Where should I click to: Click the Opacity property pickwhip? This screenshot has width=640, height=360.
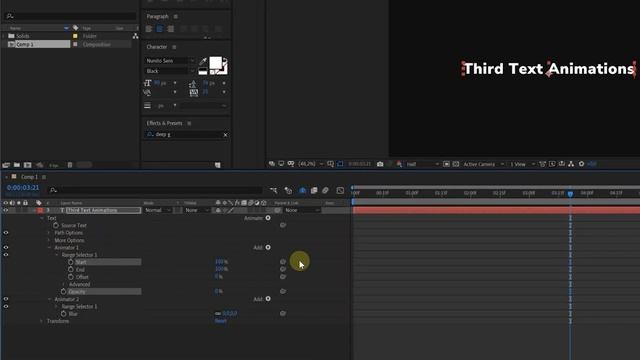pos(283,291)
